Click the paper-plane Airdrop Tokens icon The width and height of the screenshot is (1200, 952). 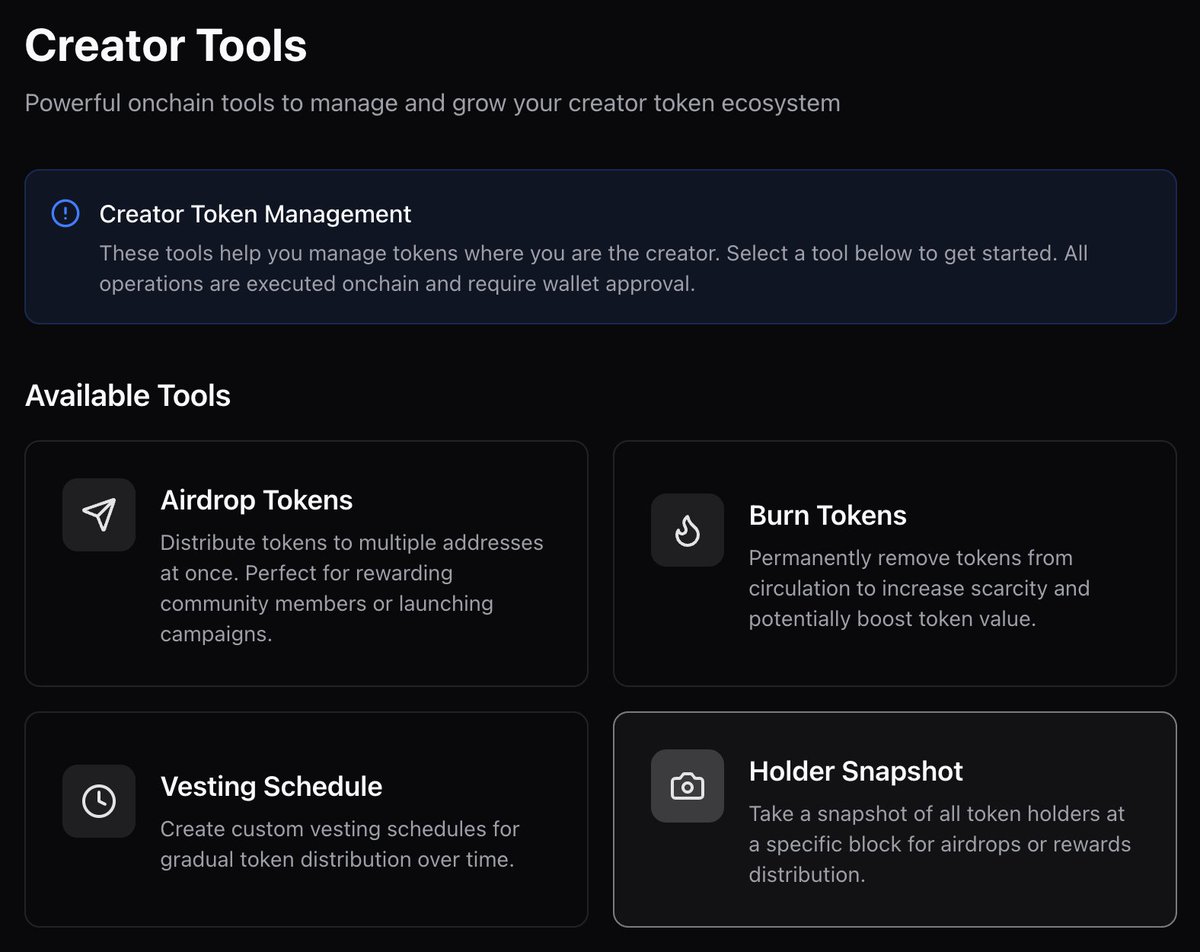[x=98, y=514]
